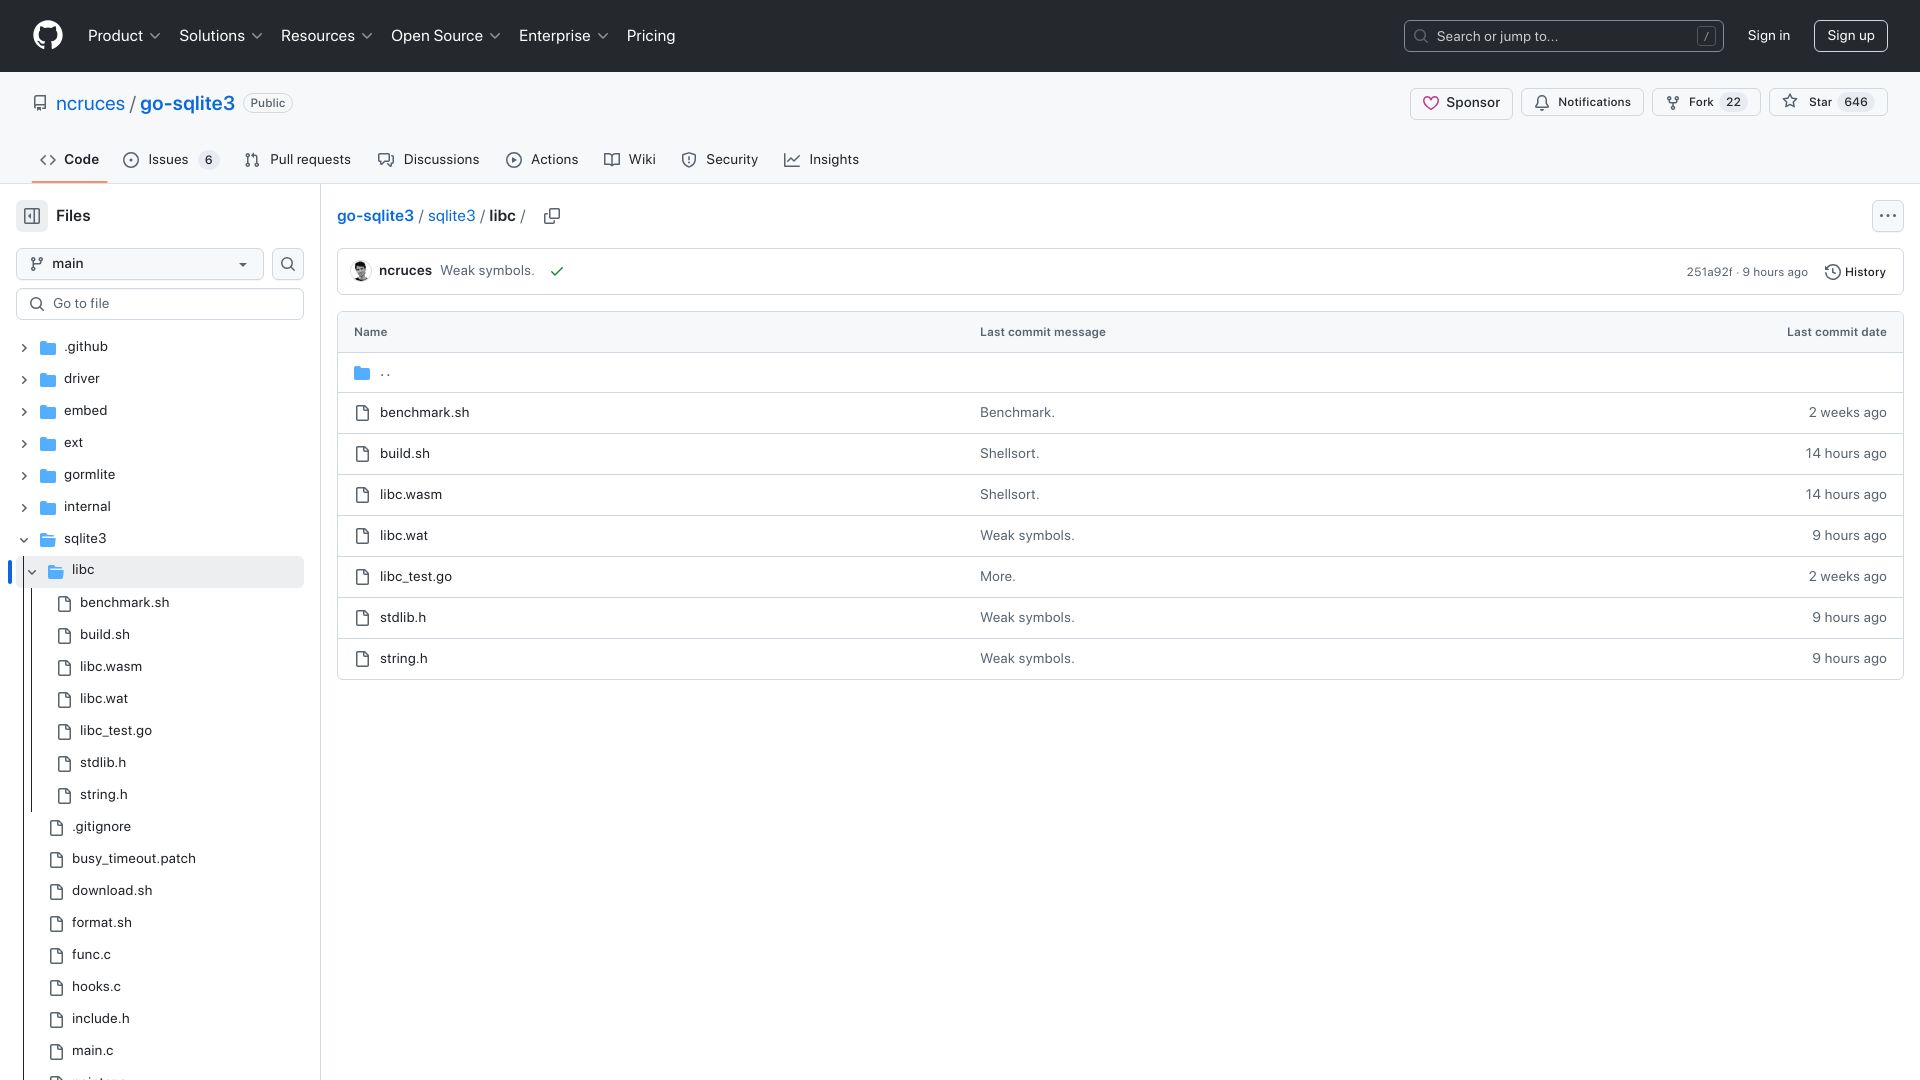Image resolution: width=1920 pixels, height=1080 pixels.
Task: Expand the embed folder chevron
Action: tap(24, 412)
